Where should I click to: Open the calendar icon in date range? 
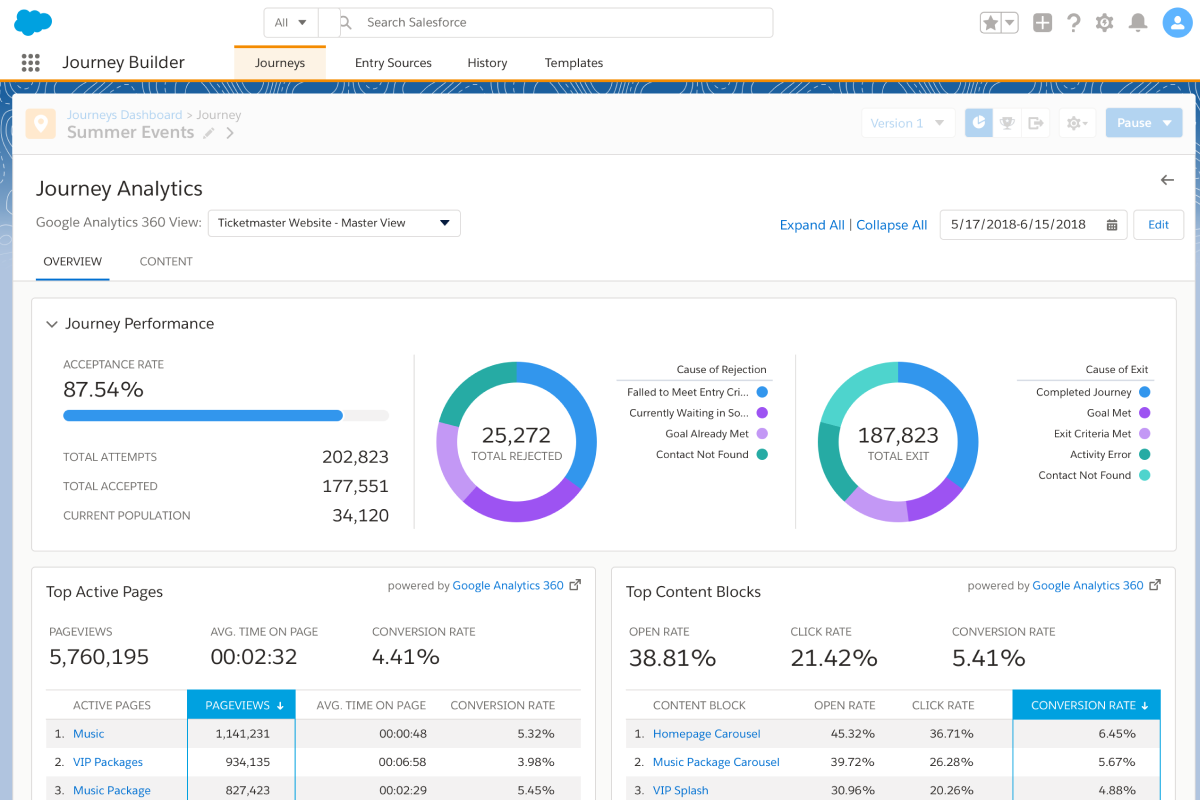tap(1112, 225)
